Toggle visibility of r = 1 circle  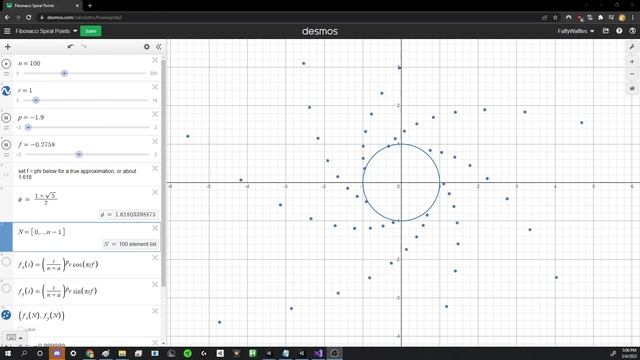(x=6, y=91)
